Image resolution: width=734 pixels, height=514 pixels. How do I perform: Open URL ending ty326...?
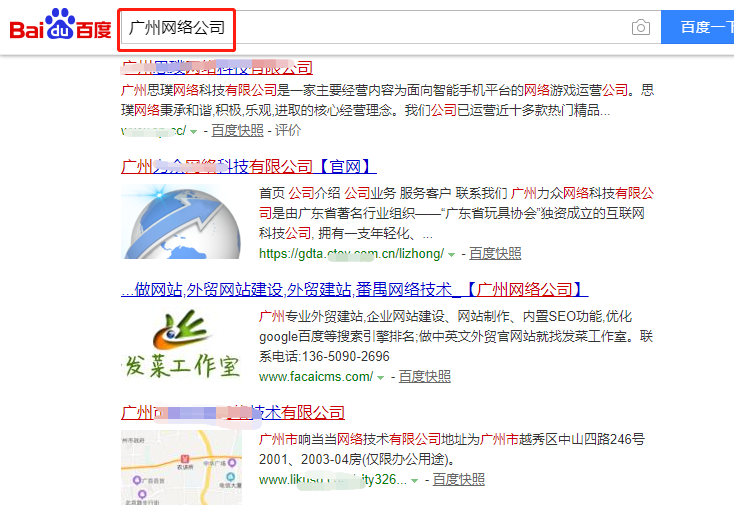pos(332,480)
